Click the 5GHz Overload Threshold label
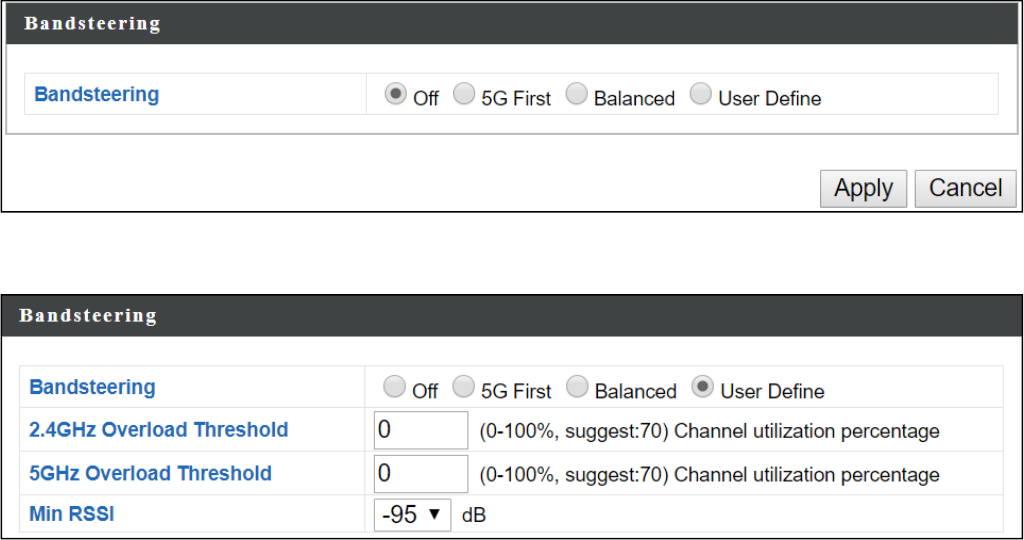Viewport: 1024px width, 540px height. [x=150, y=473]
